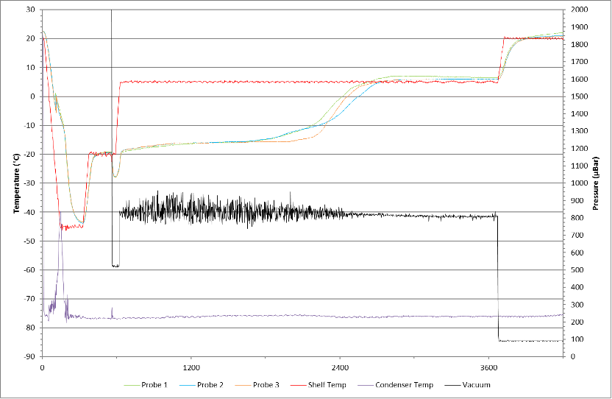The height and width of the screenshot is (399, 612).
Task: Select the Probe 3 legend entry
Action: [257, 385]
